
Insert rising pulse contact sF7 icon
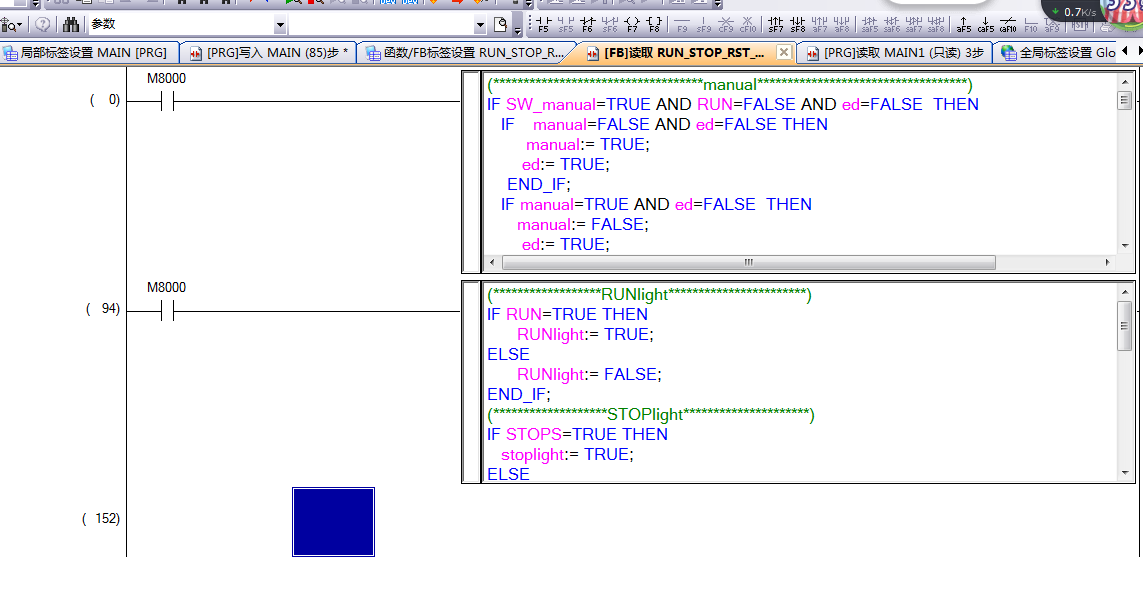pos(776,24)
